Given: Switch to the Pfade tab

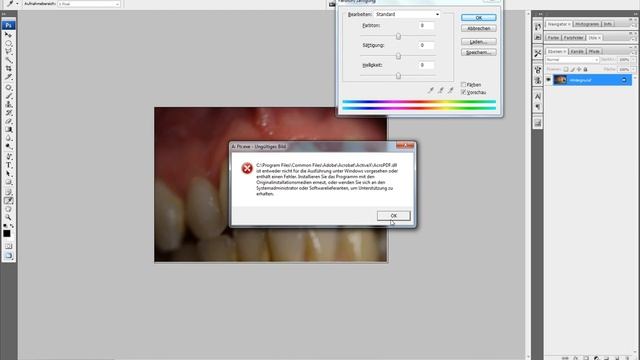Looking at the screenshot, I should point(594,51).
